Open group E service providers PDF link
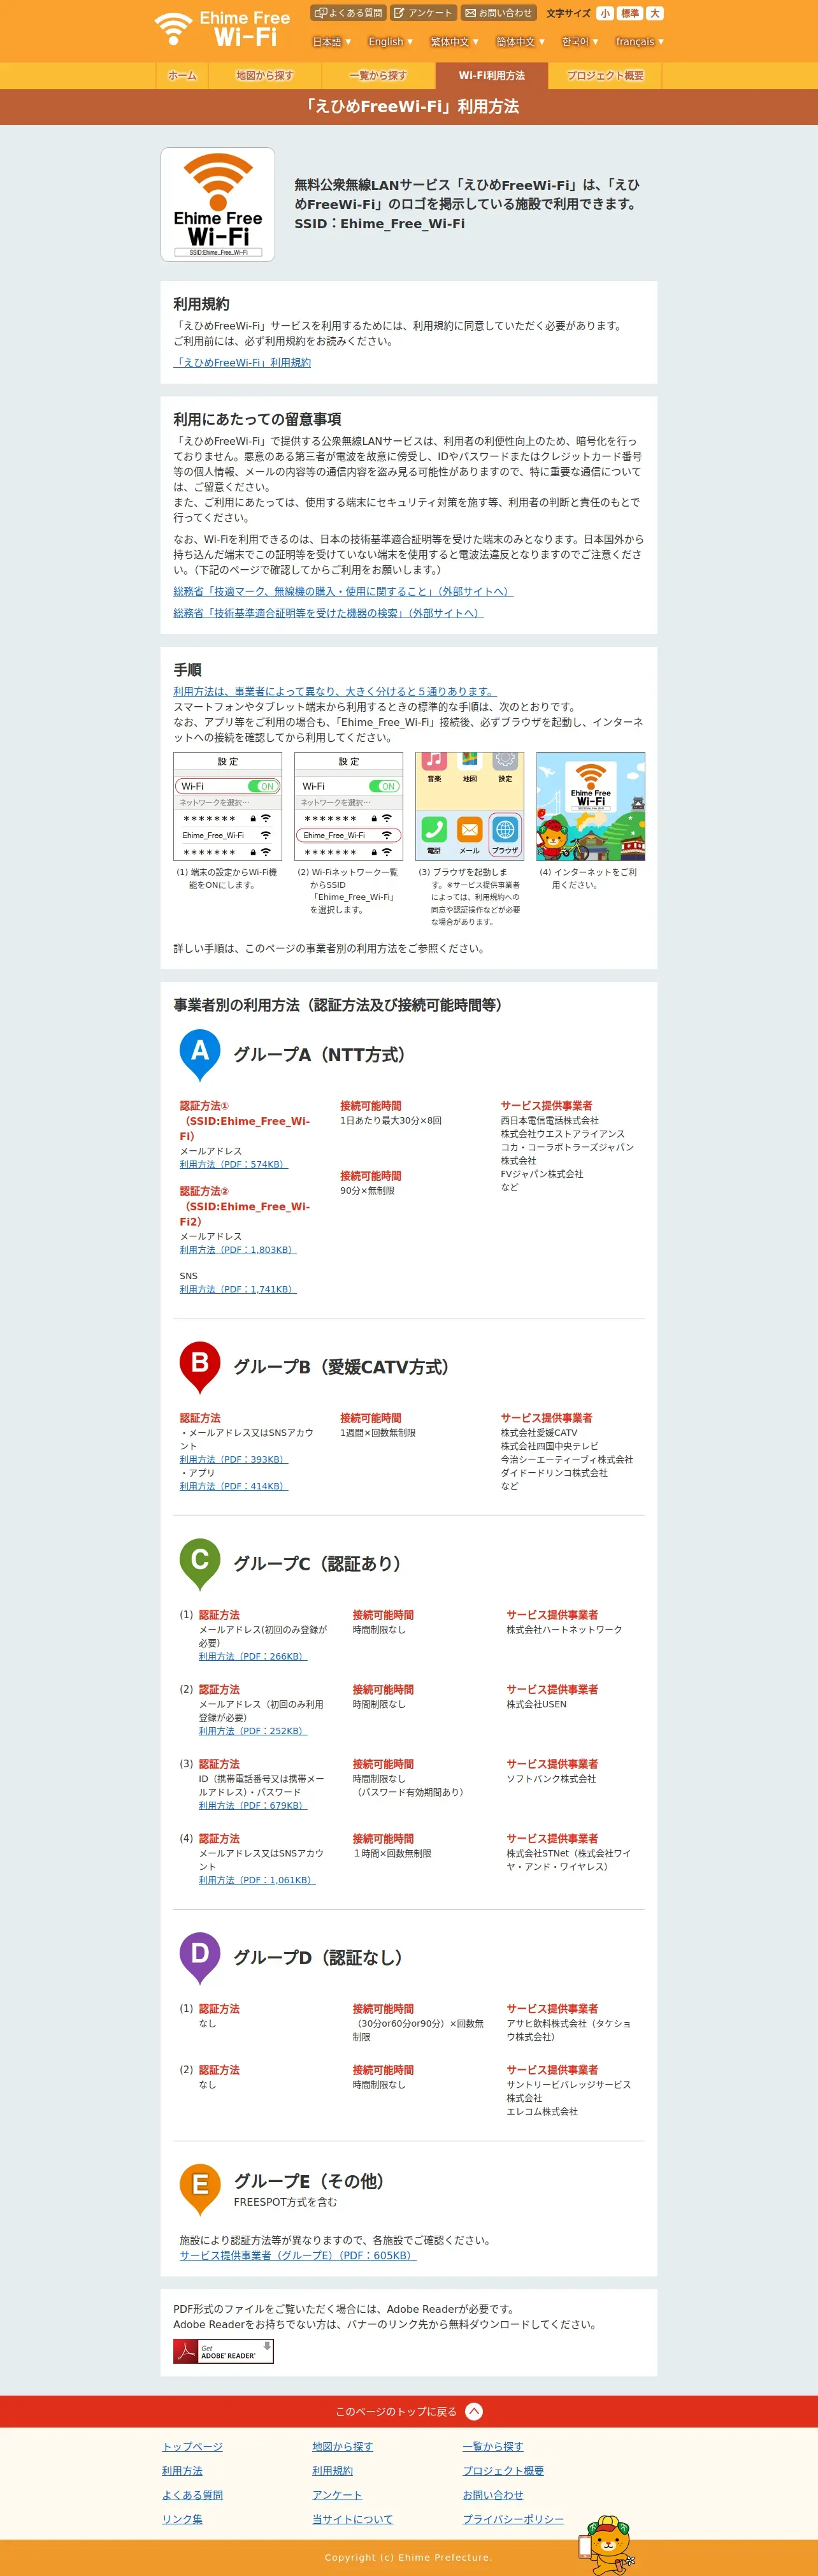This screenshot has height=2576, width=818. coord(298,2255)
